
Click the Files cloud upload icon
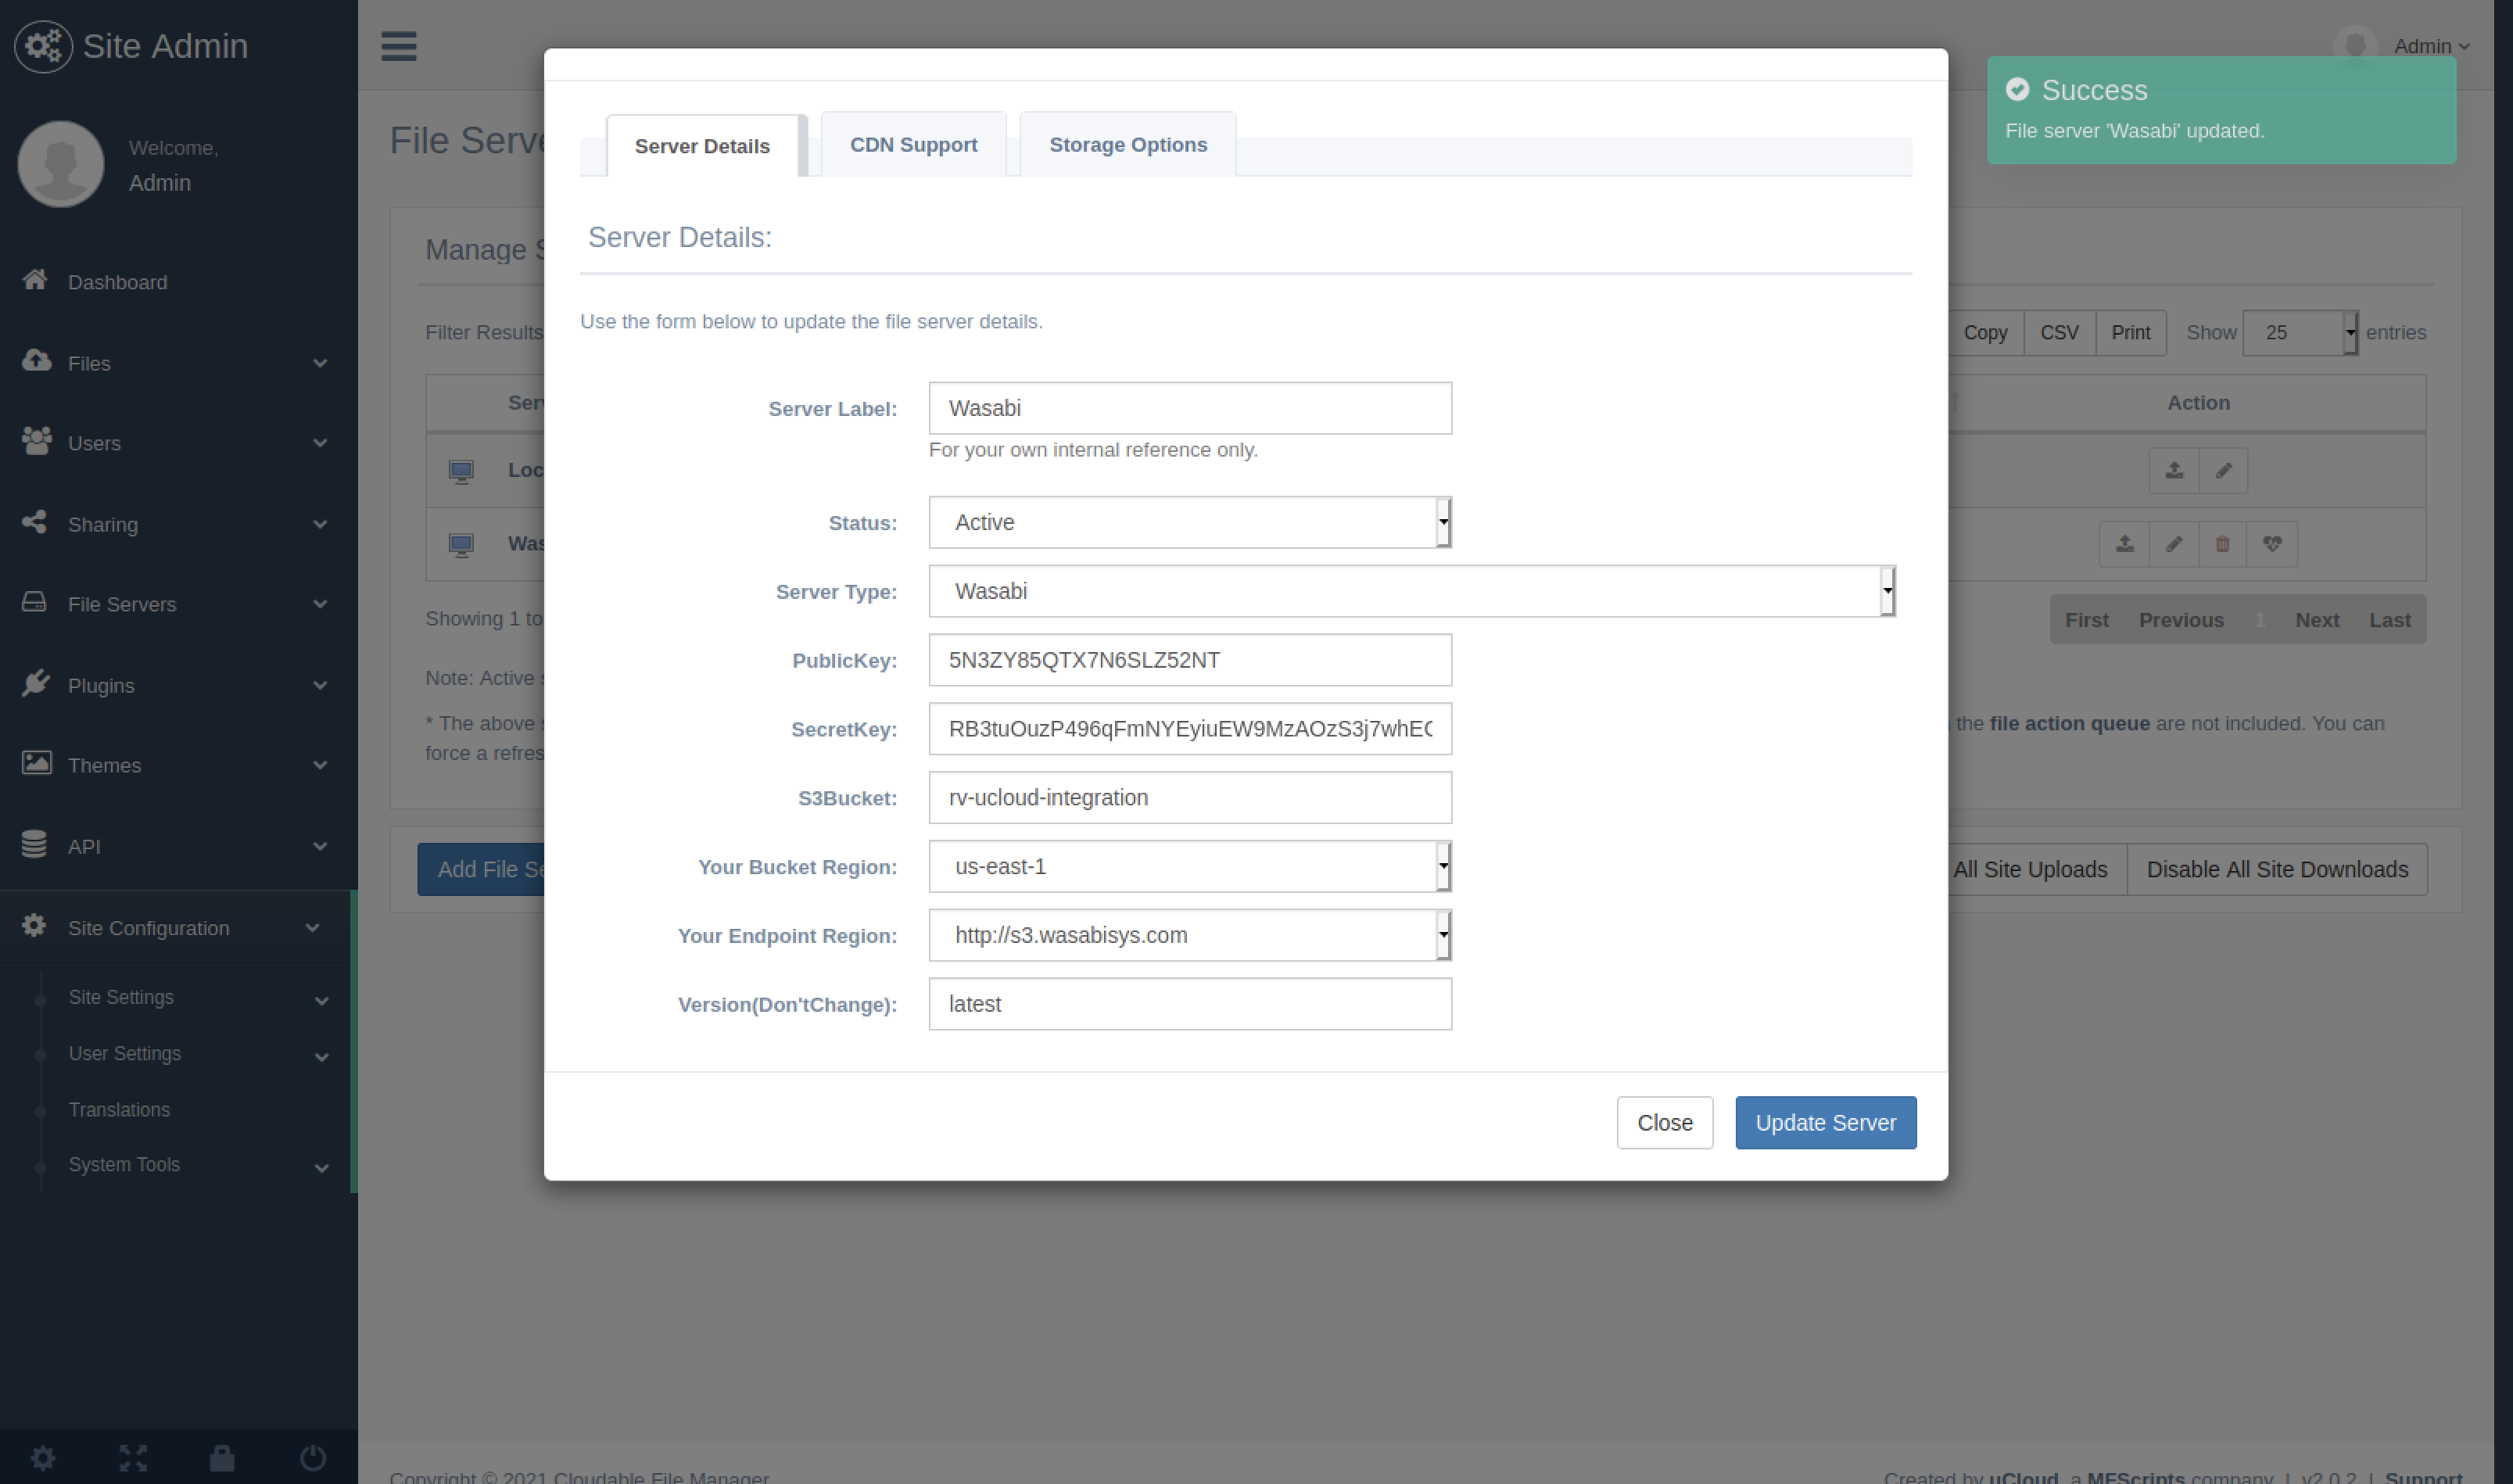(x=36, y=361)
